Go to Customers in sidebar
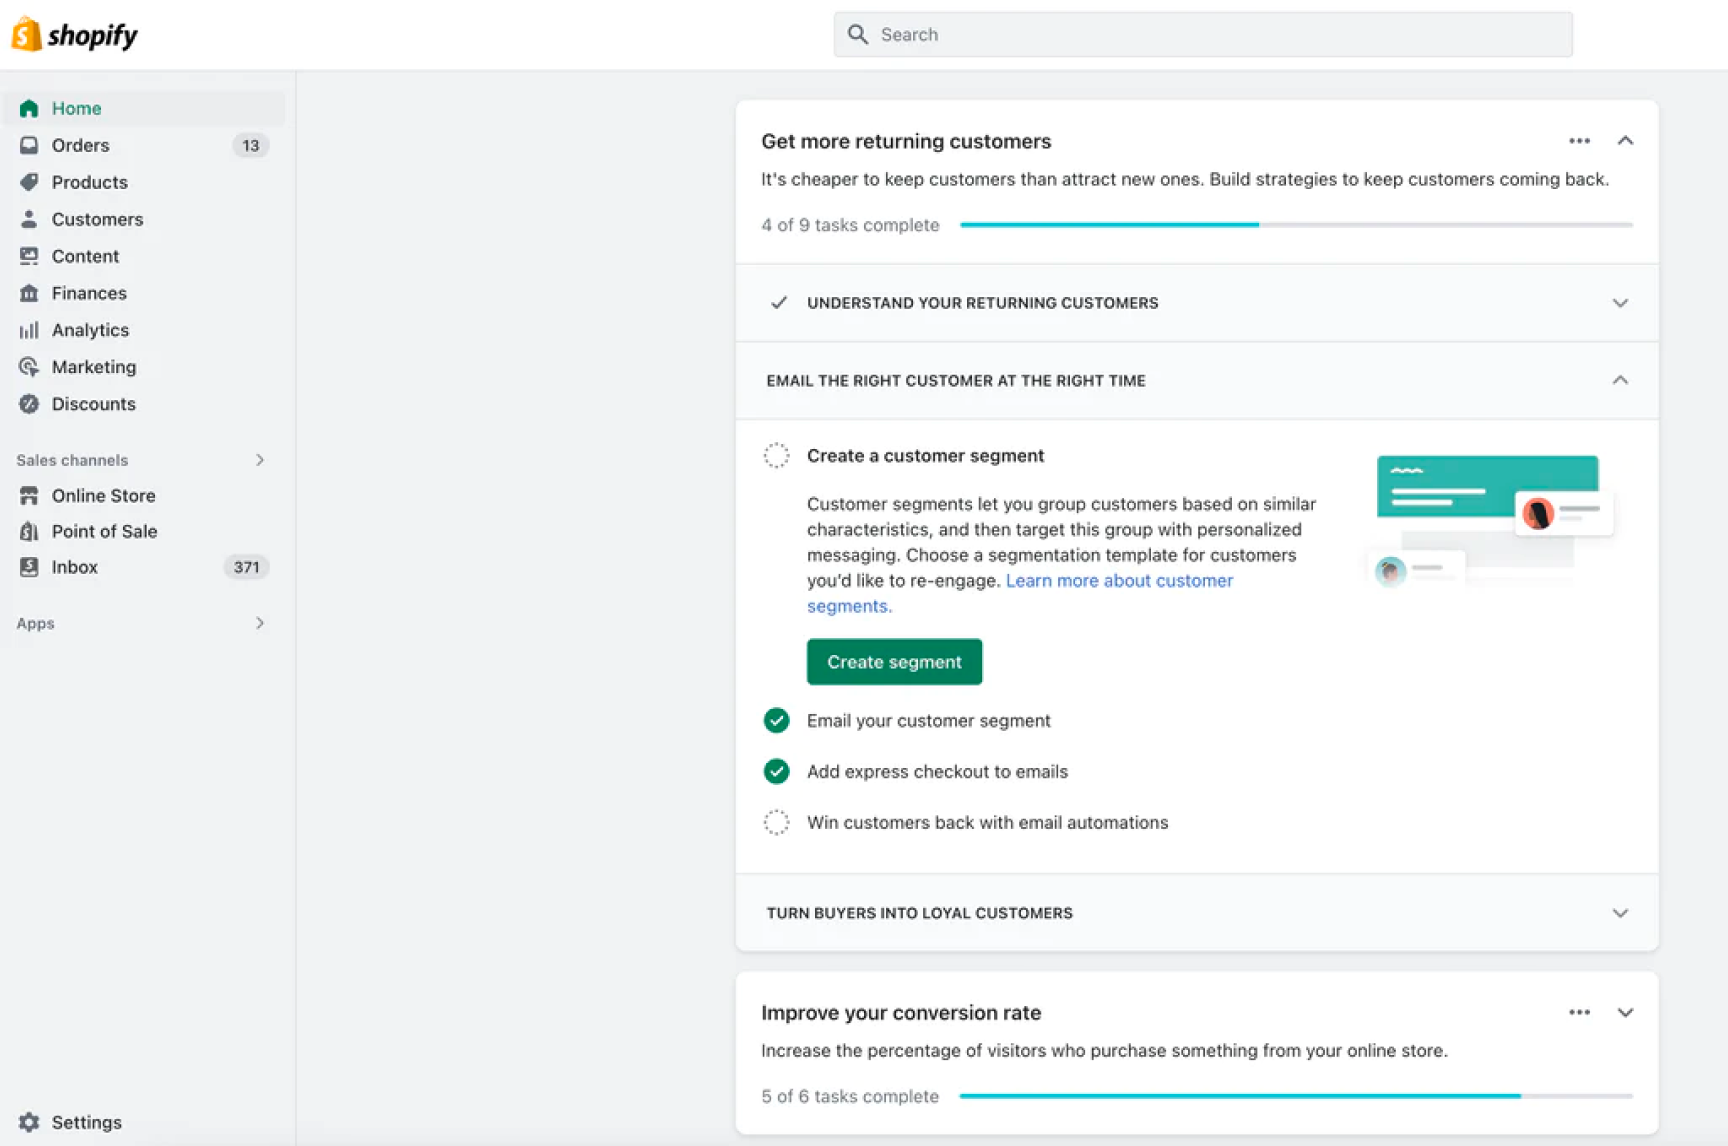Image resolution: width=1728 pixels, height=1146 pixels. pos(97,219)
